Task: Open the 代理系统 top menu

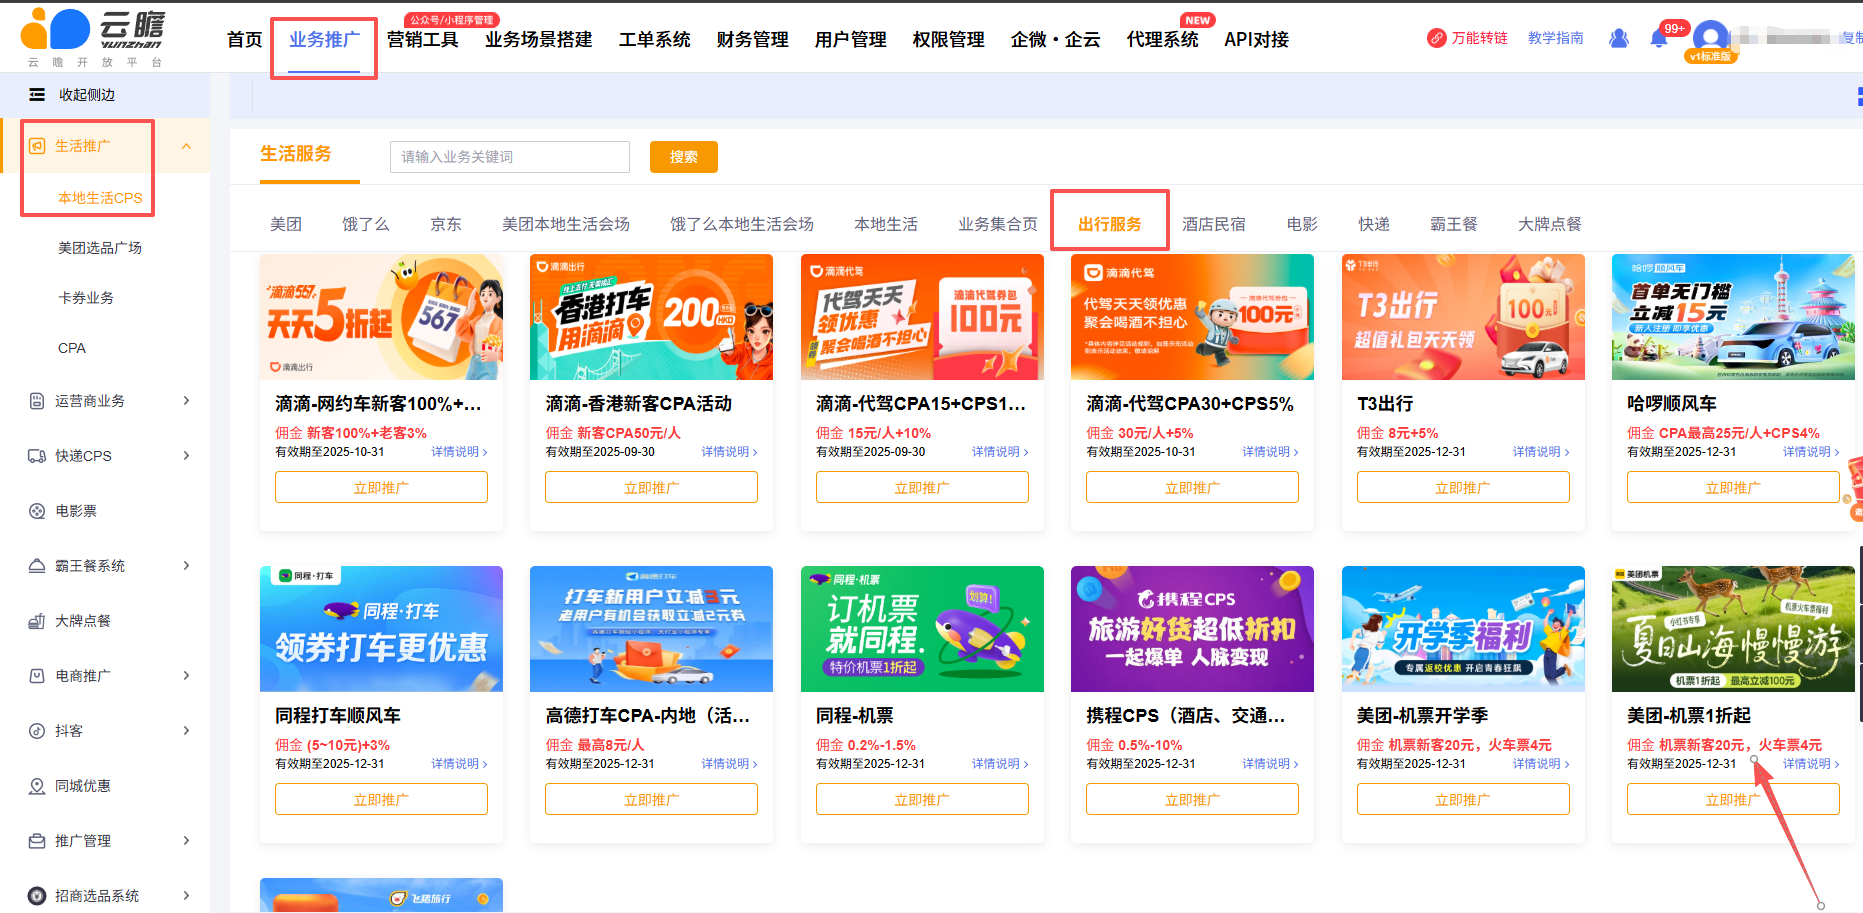Action: point(1163,40)
